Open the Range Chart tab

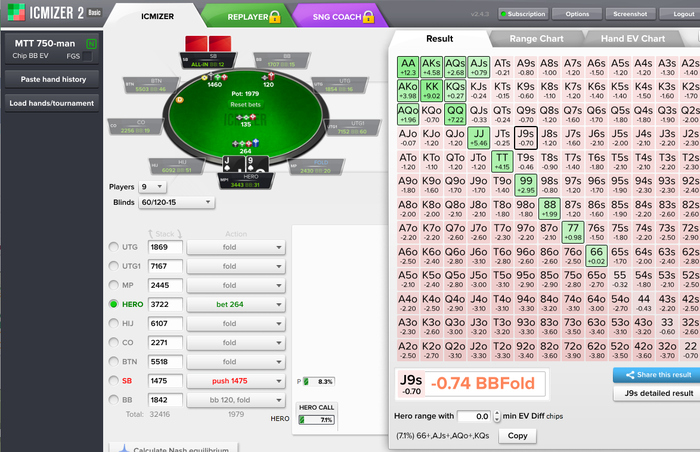[536, 39]
